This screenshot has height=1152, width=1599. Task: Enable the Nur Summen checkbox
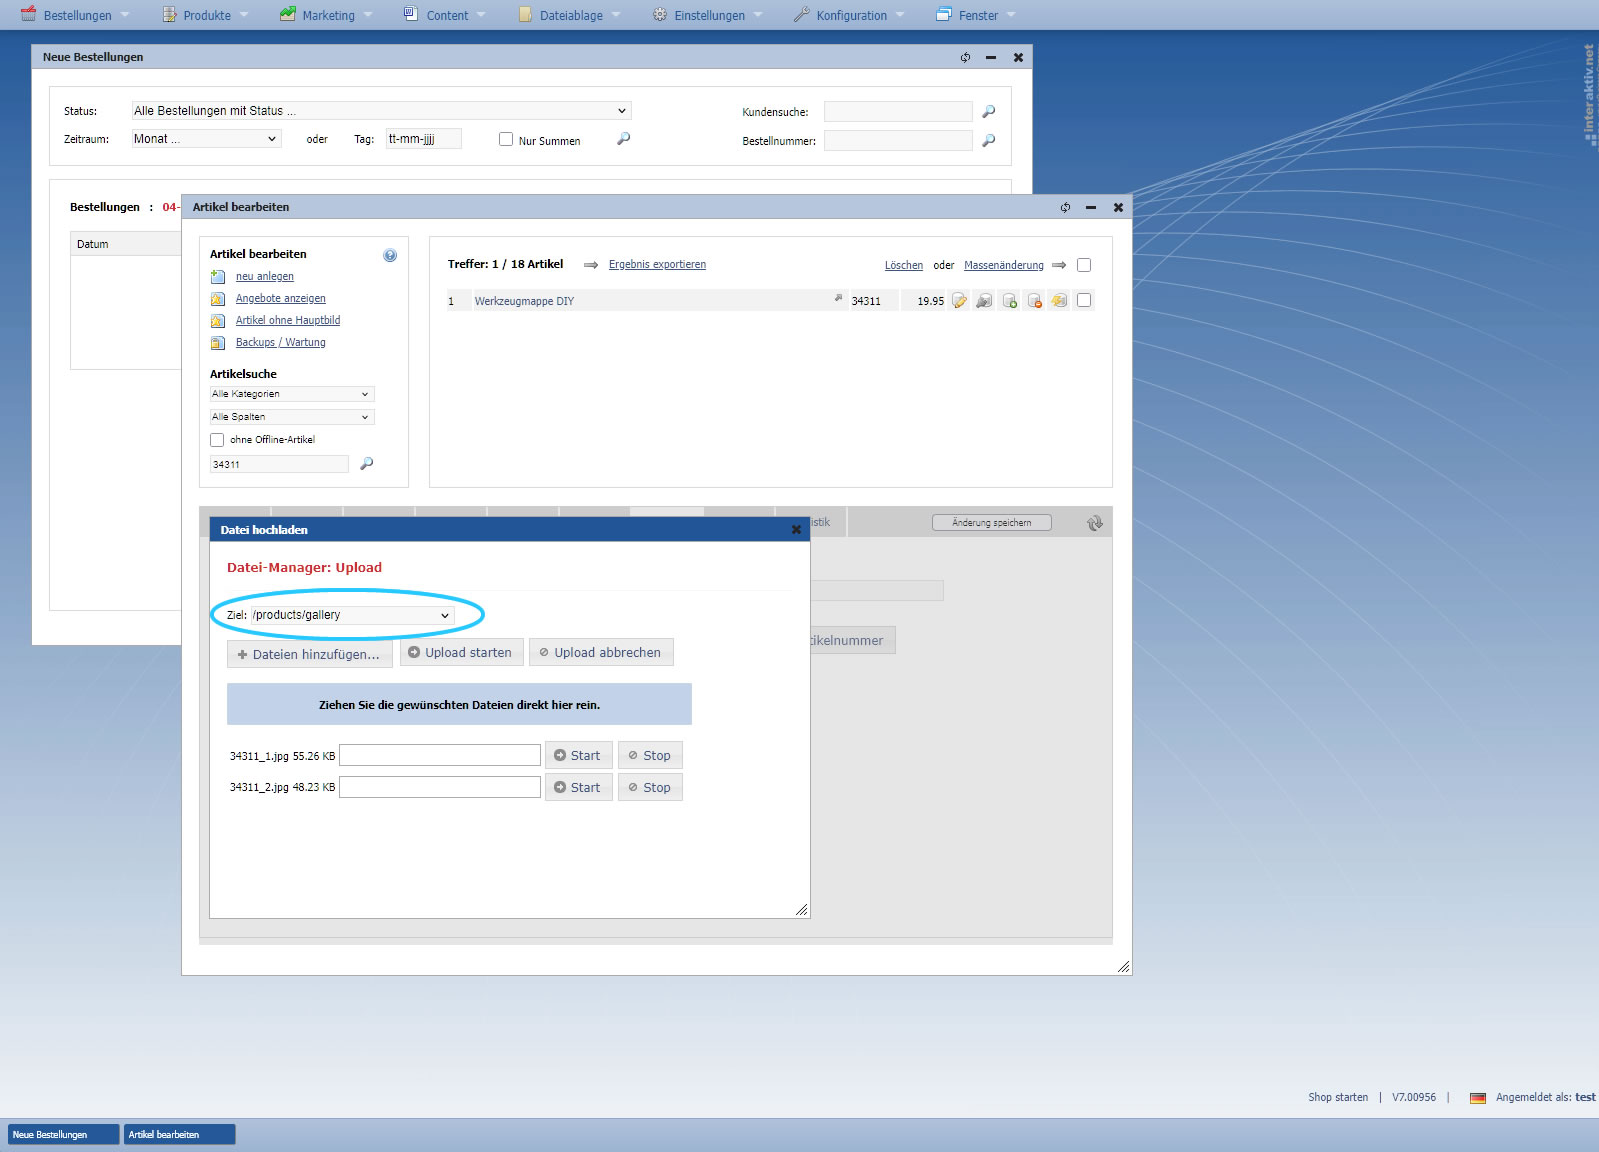pos(506,140)
